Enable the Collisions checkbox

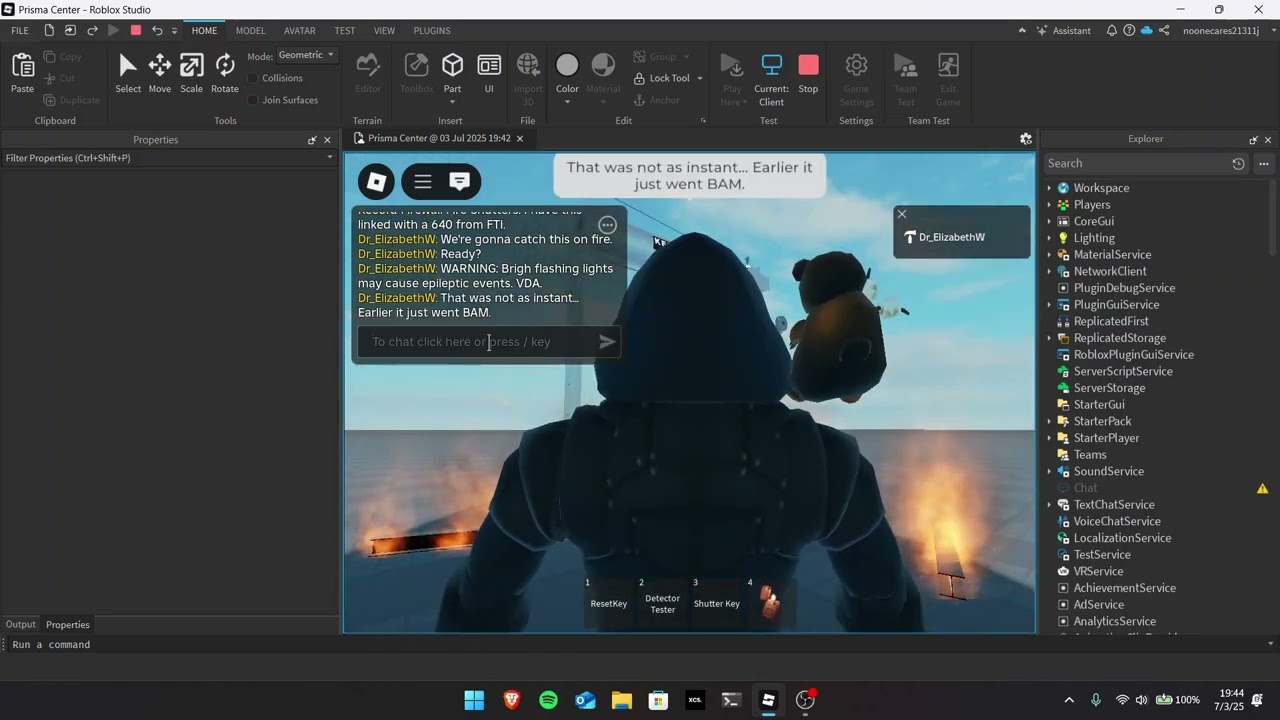pyautogui.click(x=253, y=78)
